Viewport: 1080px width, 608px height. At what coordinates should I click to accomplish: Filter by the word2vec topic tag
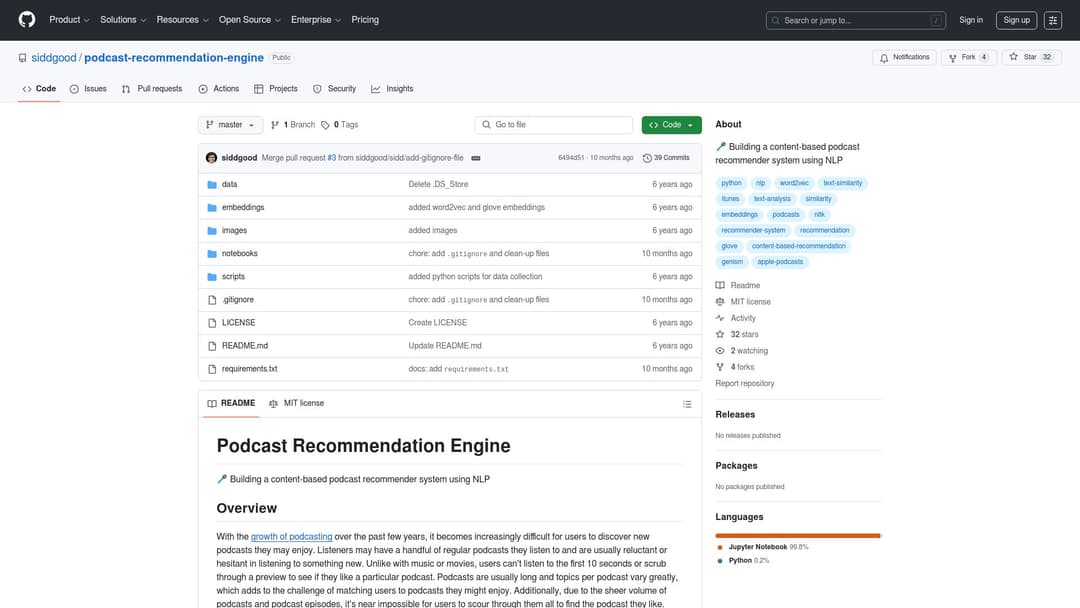point(793,183)
